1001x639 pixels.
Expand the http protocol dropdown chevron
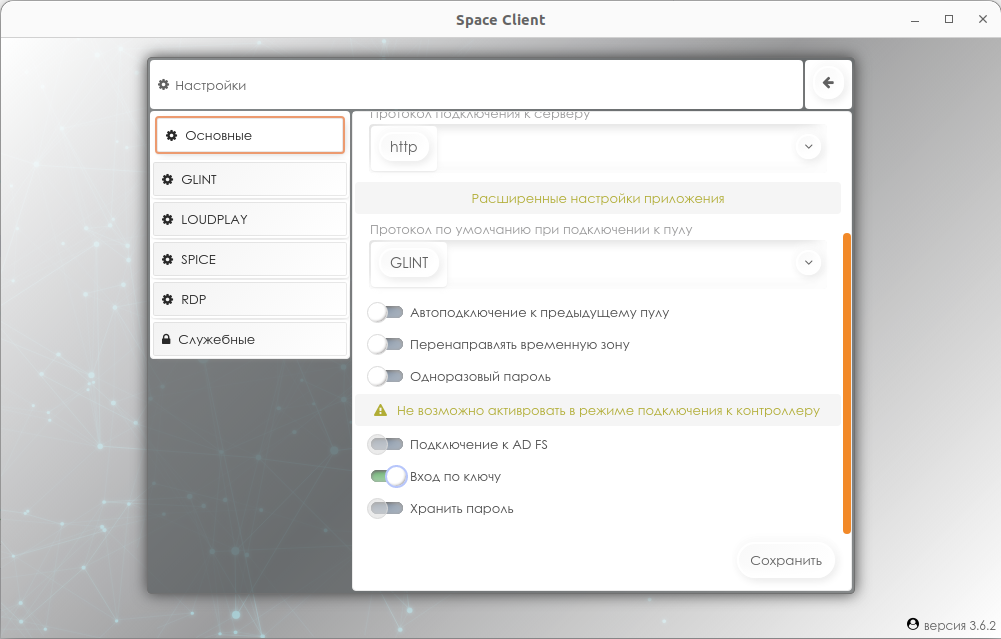[x=808, y=147]
